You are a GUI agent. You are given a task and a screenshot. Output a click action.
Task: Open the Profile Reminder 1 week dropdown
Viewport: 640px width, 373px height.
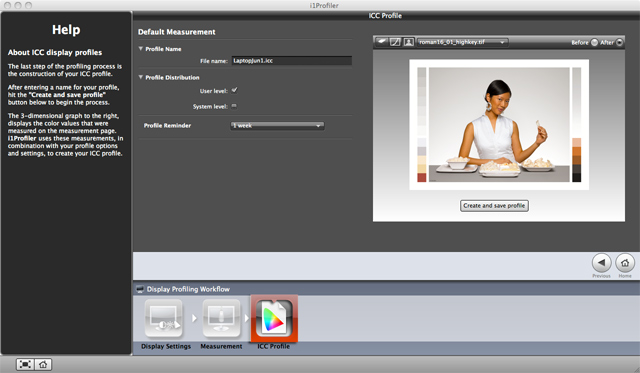278,126
